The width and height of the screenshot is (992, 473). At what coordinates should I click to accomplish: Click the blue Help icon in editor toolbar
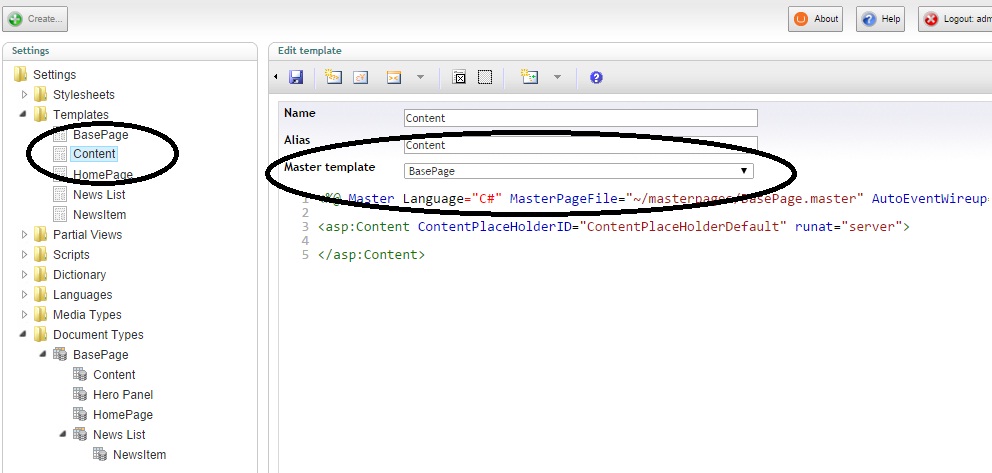(x=596, y=77)
